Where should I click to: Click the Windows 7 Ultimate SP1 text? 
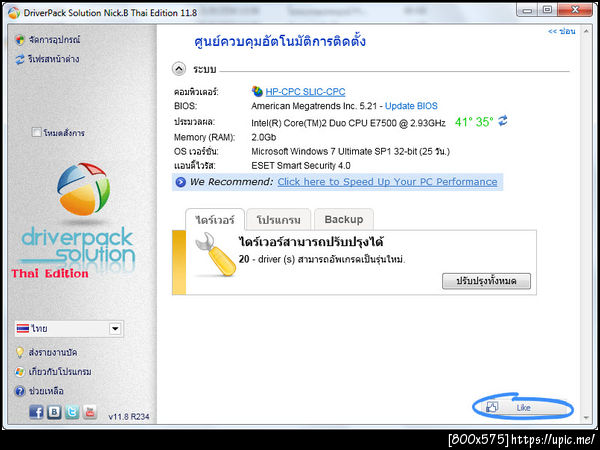[351, 152]
